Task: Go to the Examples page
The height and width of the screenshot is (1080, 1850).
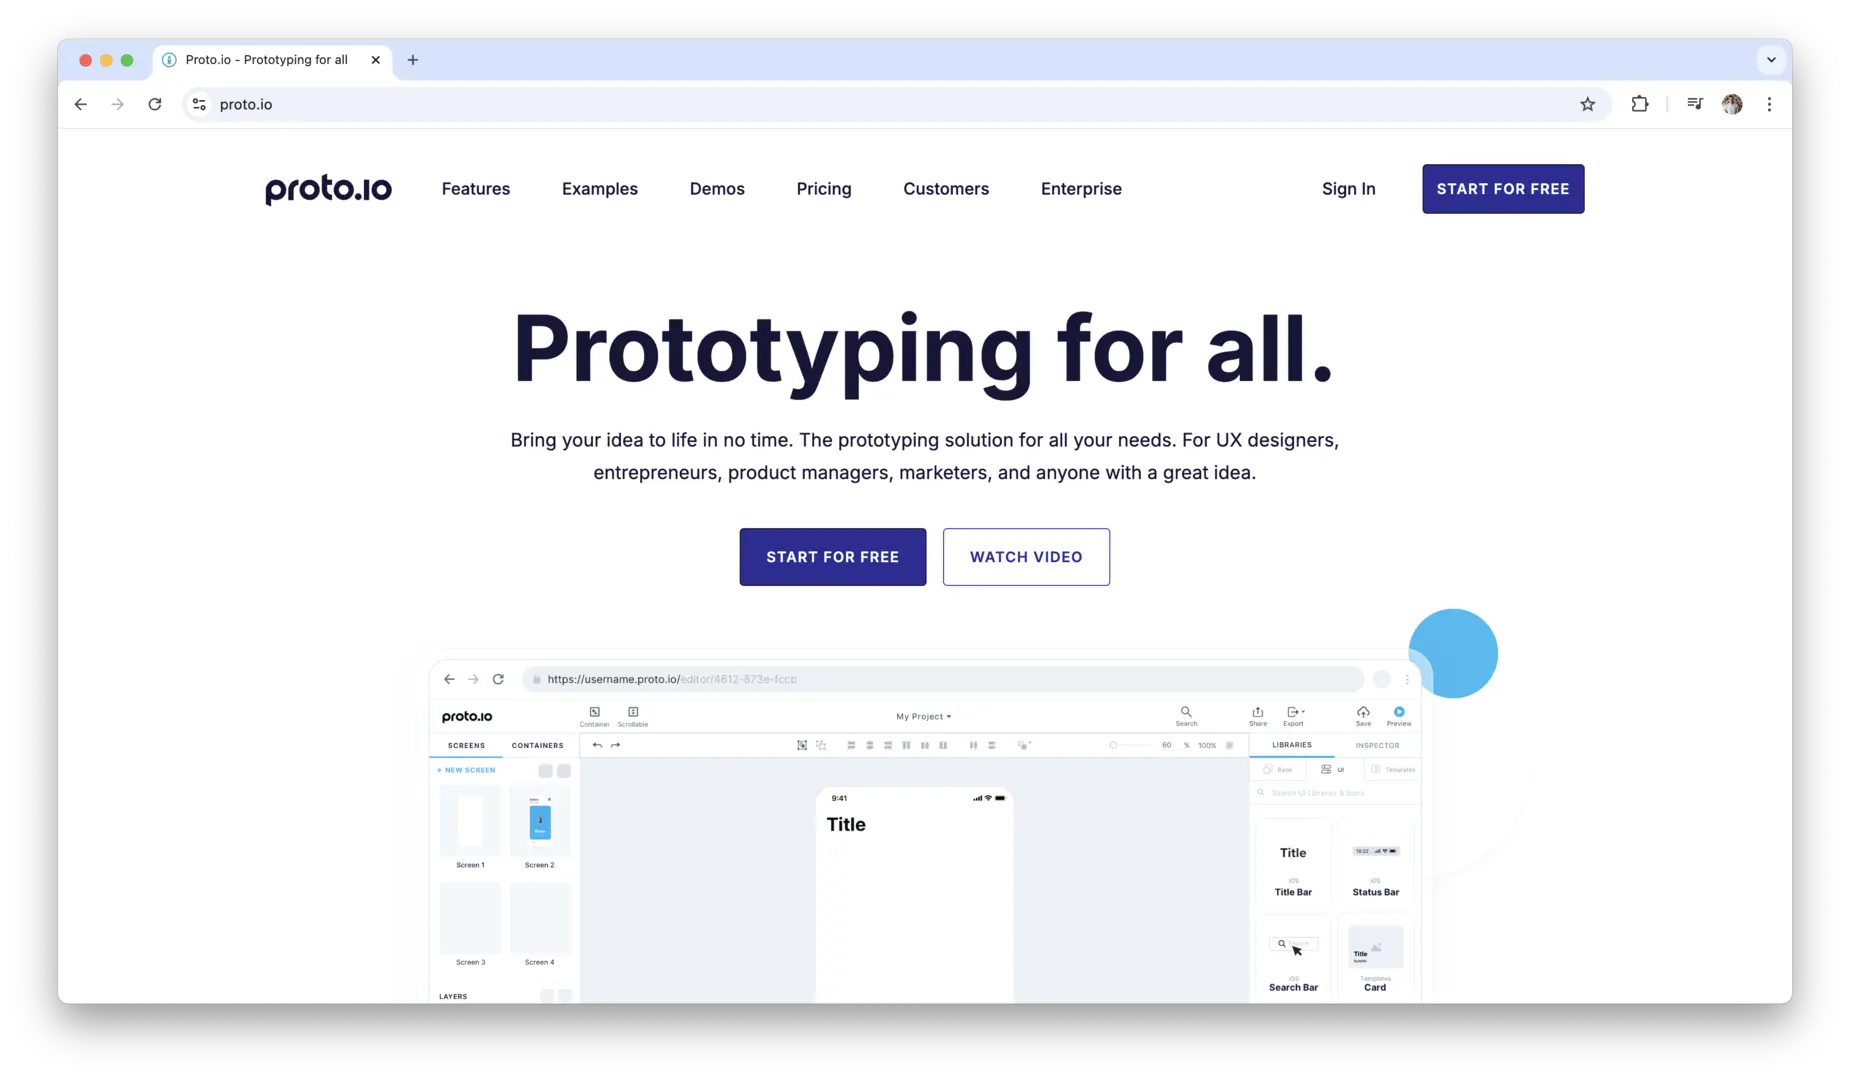Action: point(600,189)
